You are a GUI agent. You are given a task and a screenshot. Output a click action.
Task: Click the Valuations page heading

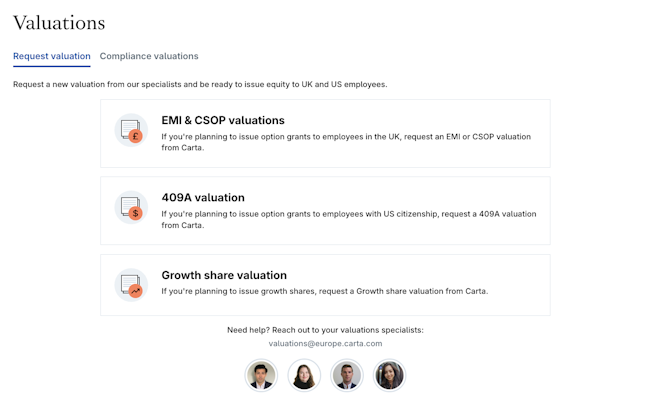(x=59, y=22)
